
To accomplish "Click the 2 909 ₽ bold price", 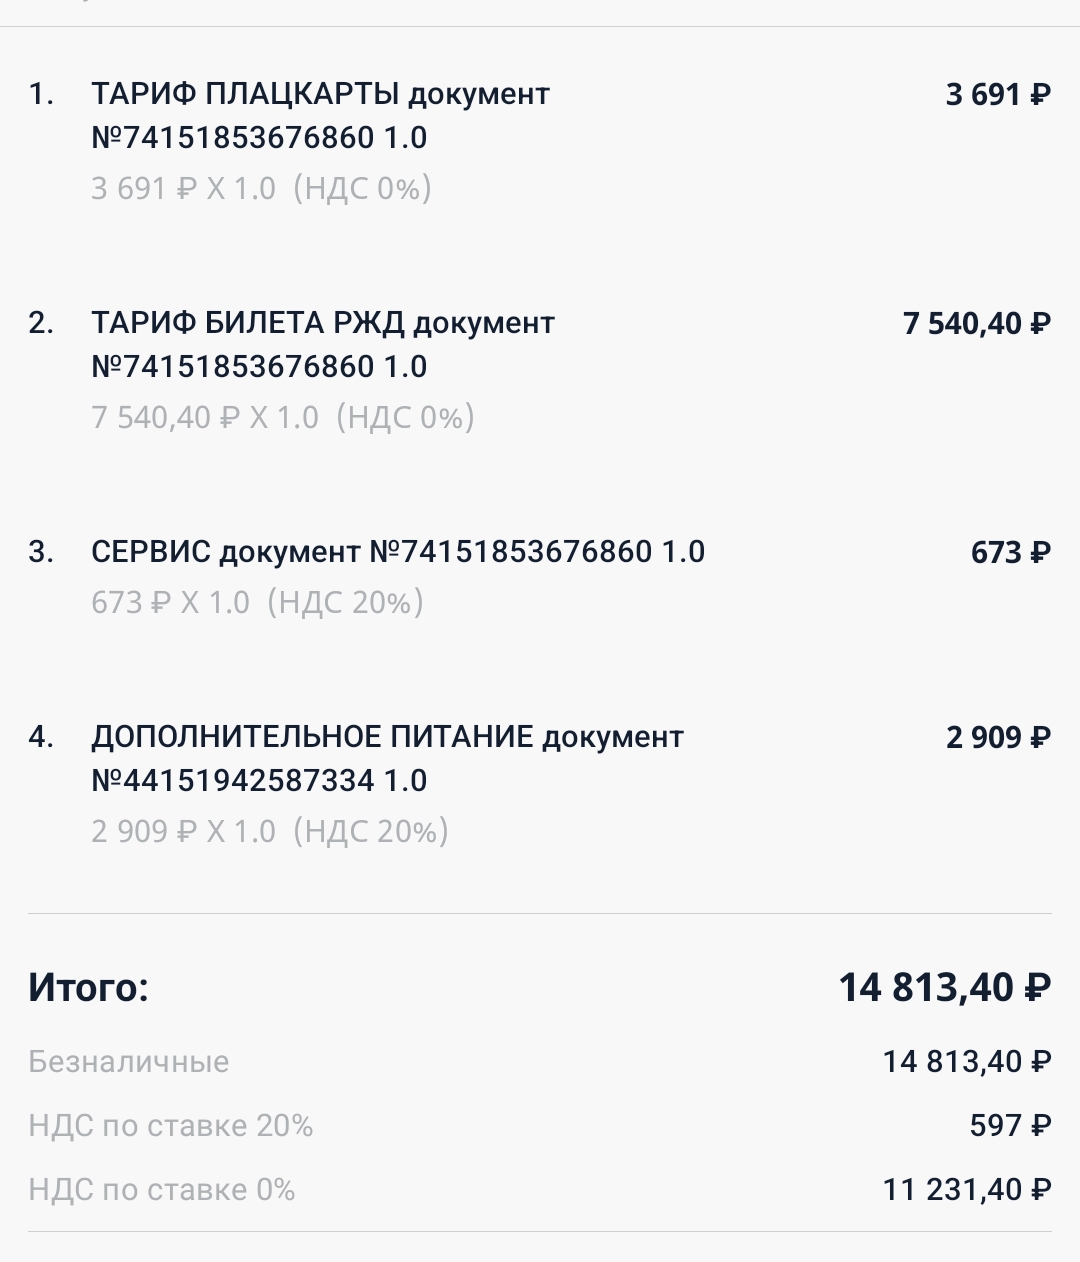I will [998, 738].
